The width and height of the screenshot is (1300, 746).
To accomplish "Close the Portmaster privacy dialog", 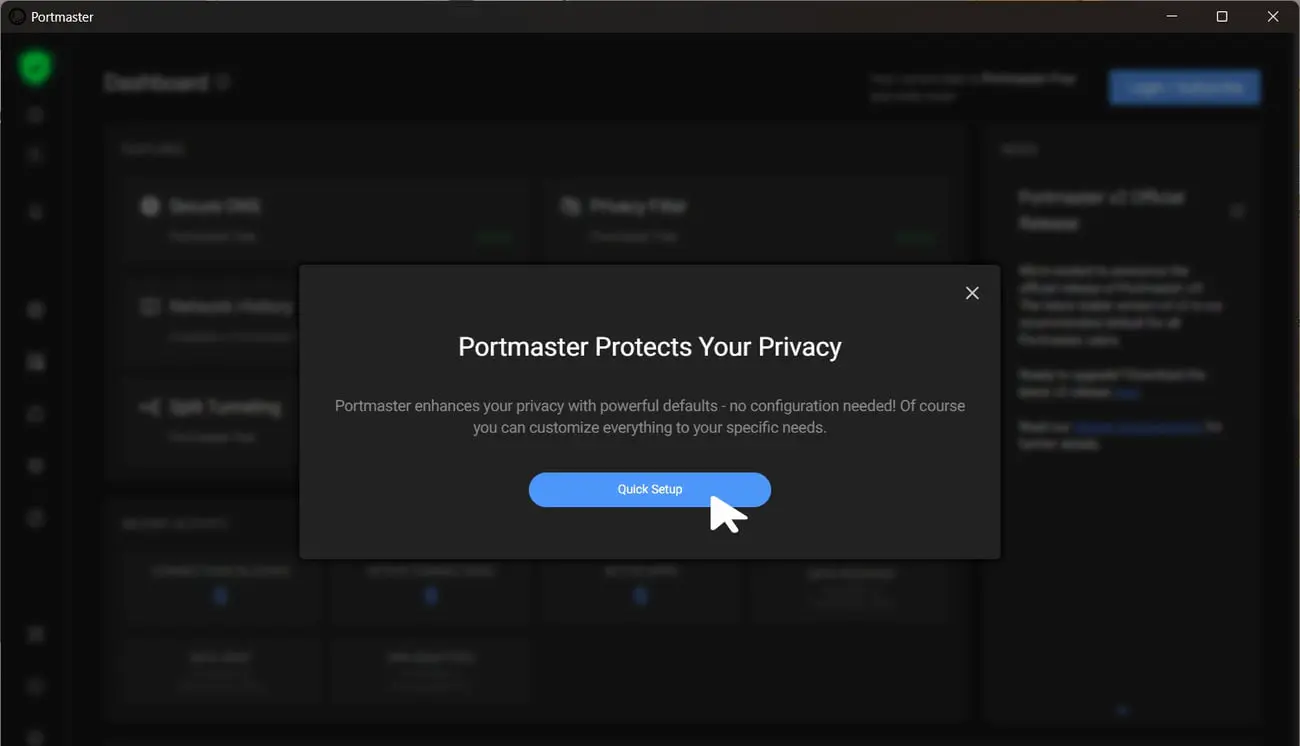I will tap(972, 293).
